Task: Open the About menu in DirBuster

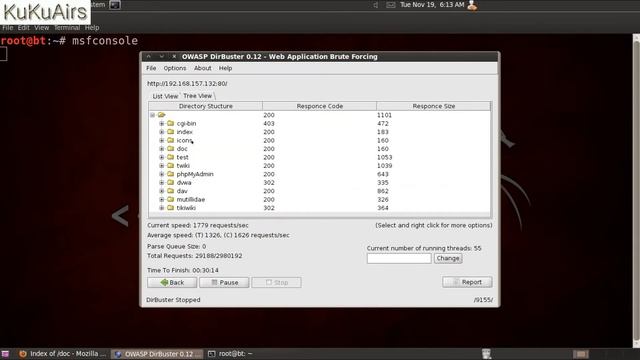Action: click(x=202, y=68)
